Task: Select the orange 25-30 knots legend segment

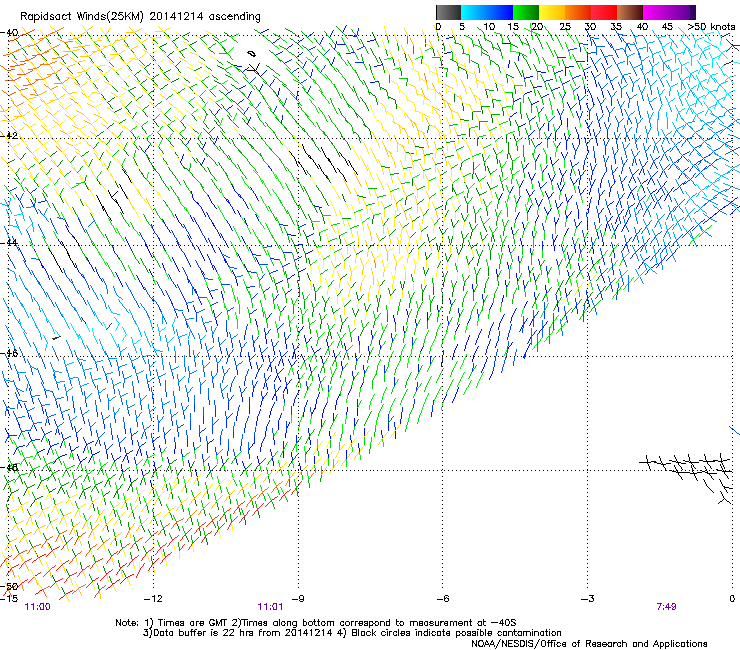Action: (578, 12)
